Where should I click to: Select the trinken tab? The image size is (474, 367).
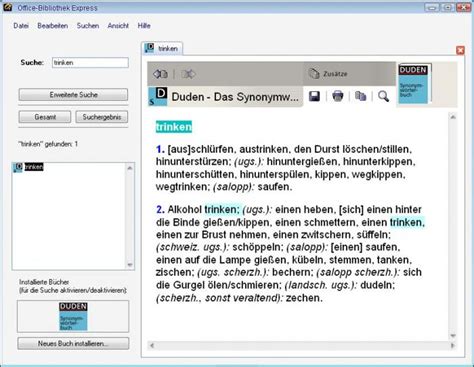click(162, 48)
